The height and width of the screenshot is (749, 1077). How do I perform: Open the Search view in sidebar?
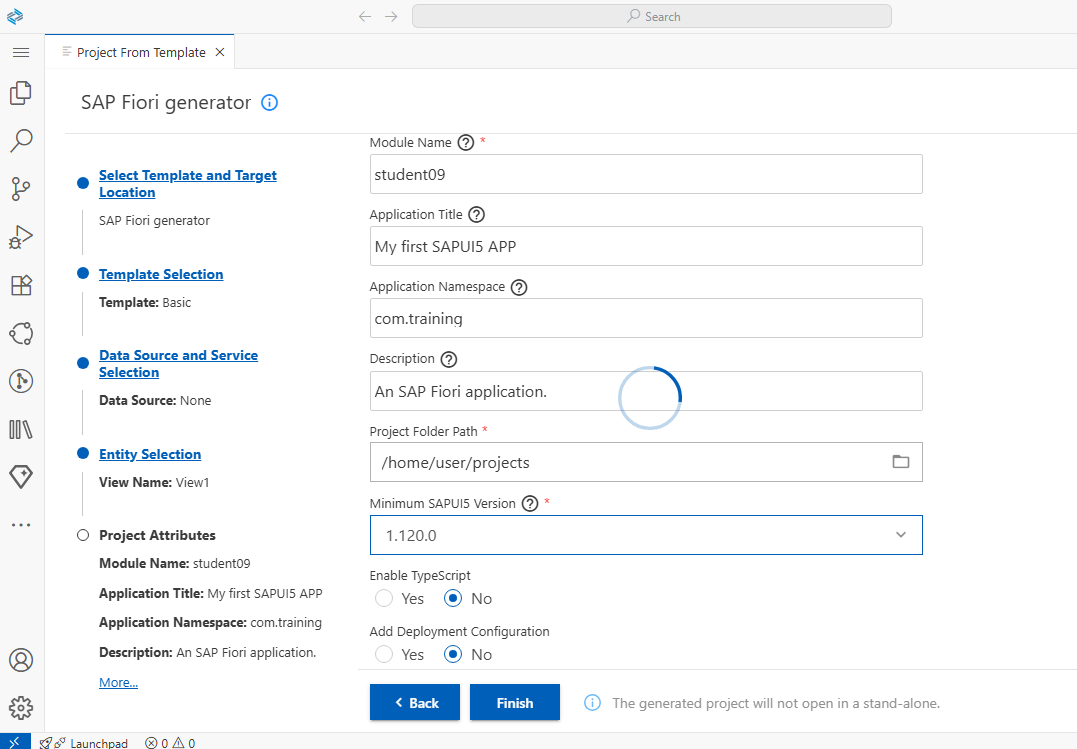(x=21, y=140)
